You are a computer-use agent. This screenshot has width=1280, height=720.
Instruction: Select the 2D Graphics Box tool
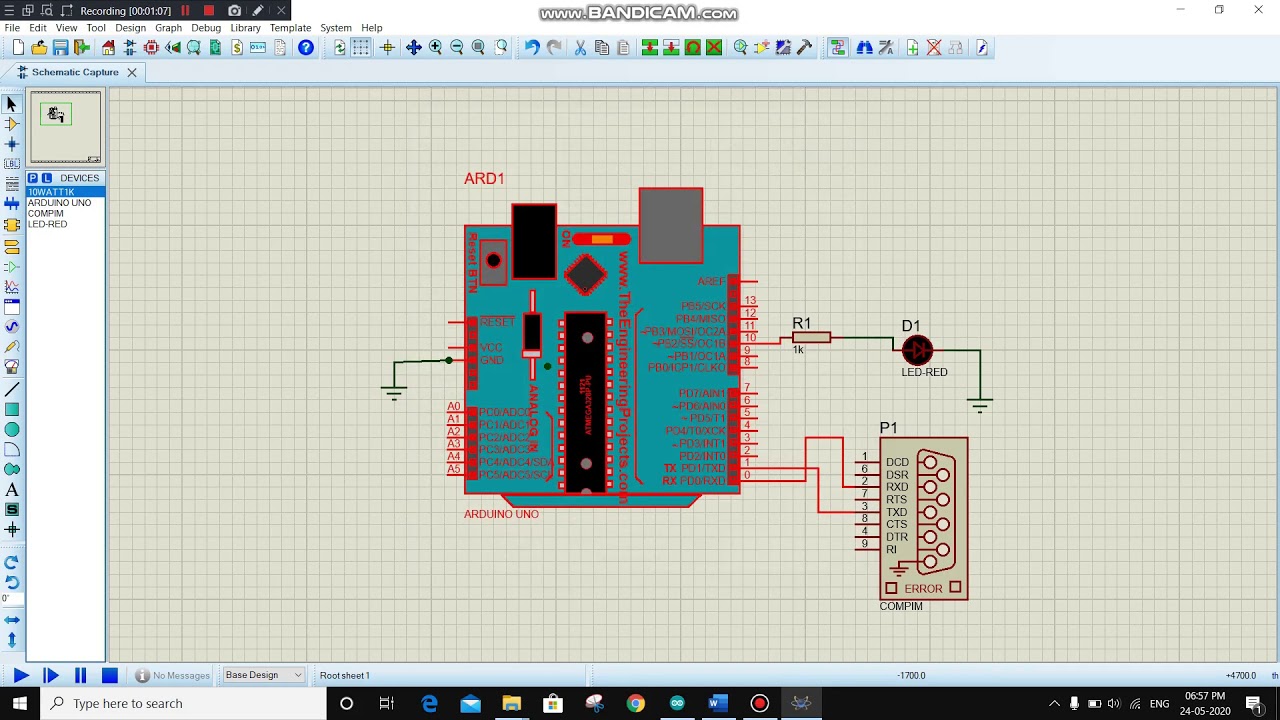[12, 409]
